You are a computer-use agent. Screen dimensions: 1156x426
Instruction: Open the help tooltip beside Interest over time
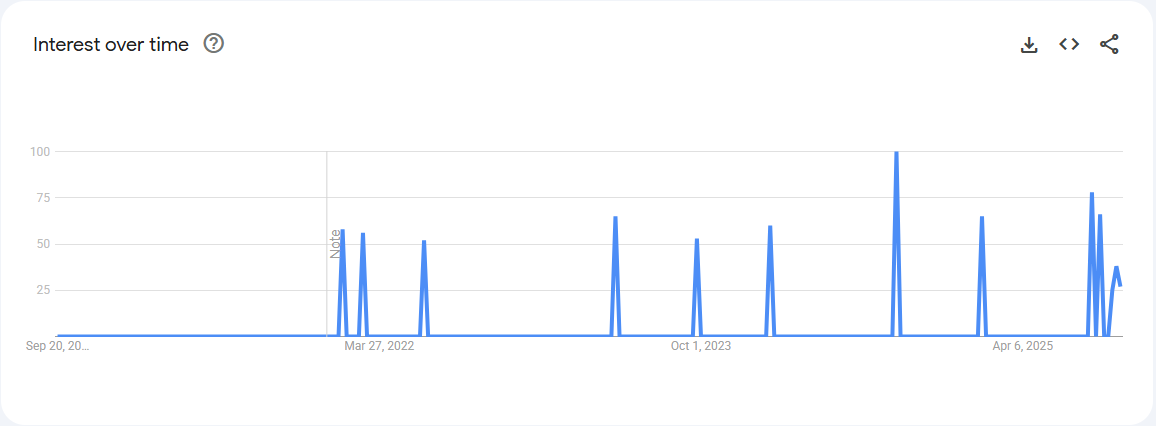click(213, 44)
